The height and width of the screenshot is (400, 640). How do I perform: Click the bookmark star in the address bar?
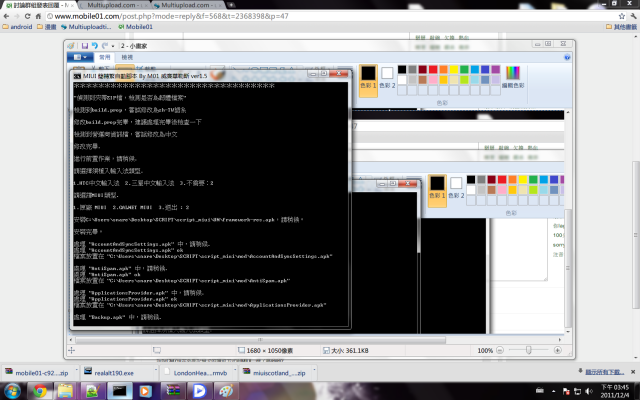(622, 16)
